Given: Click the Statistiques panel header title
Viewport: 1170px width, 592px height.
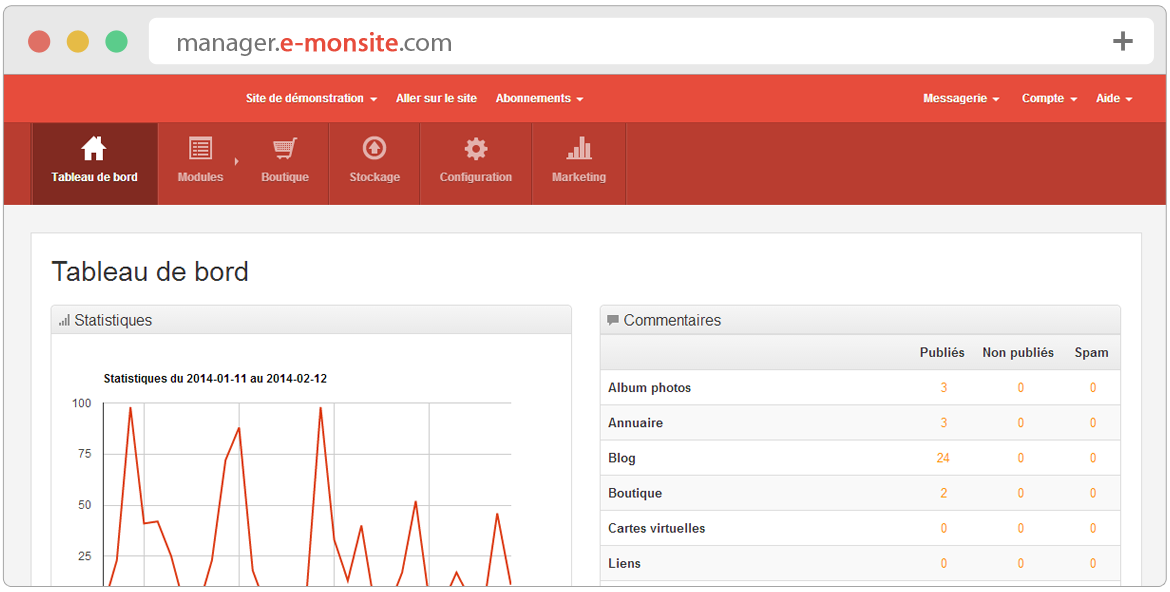Looking at the screenshot, I should (113, 320).
